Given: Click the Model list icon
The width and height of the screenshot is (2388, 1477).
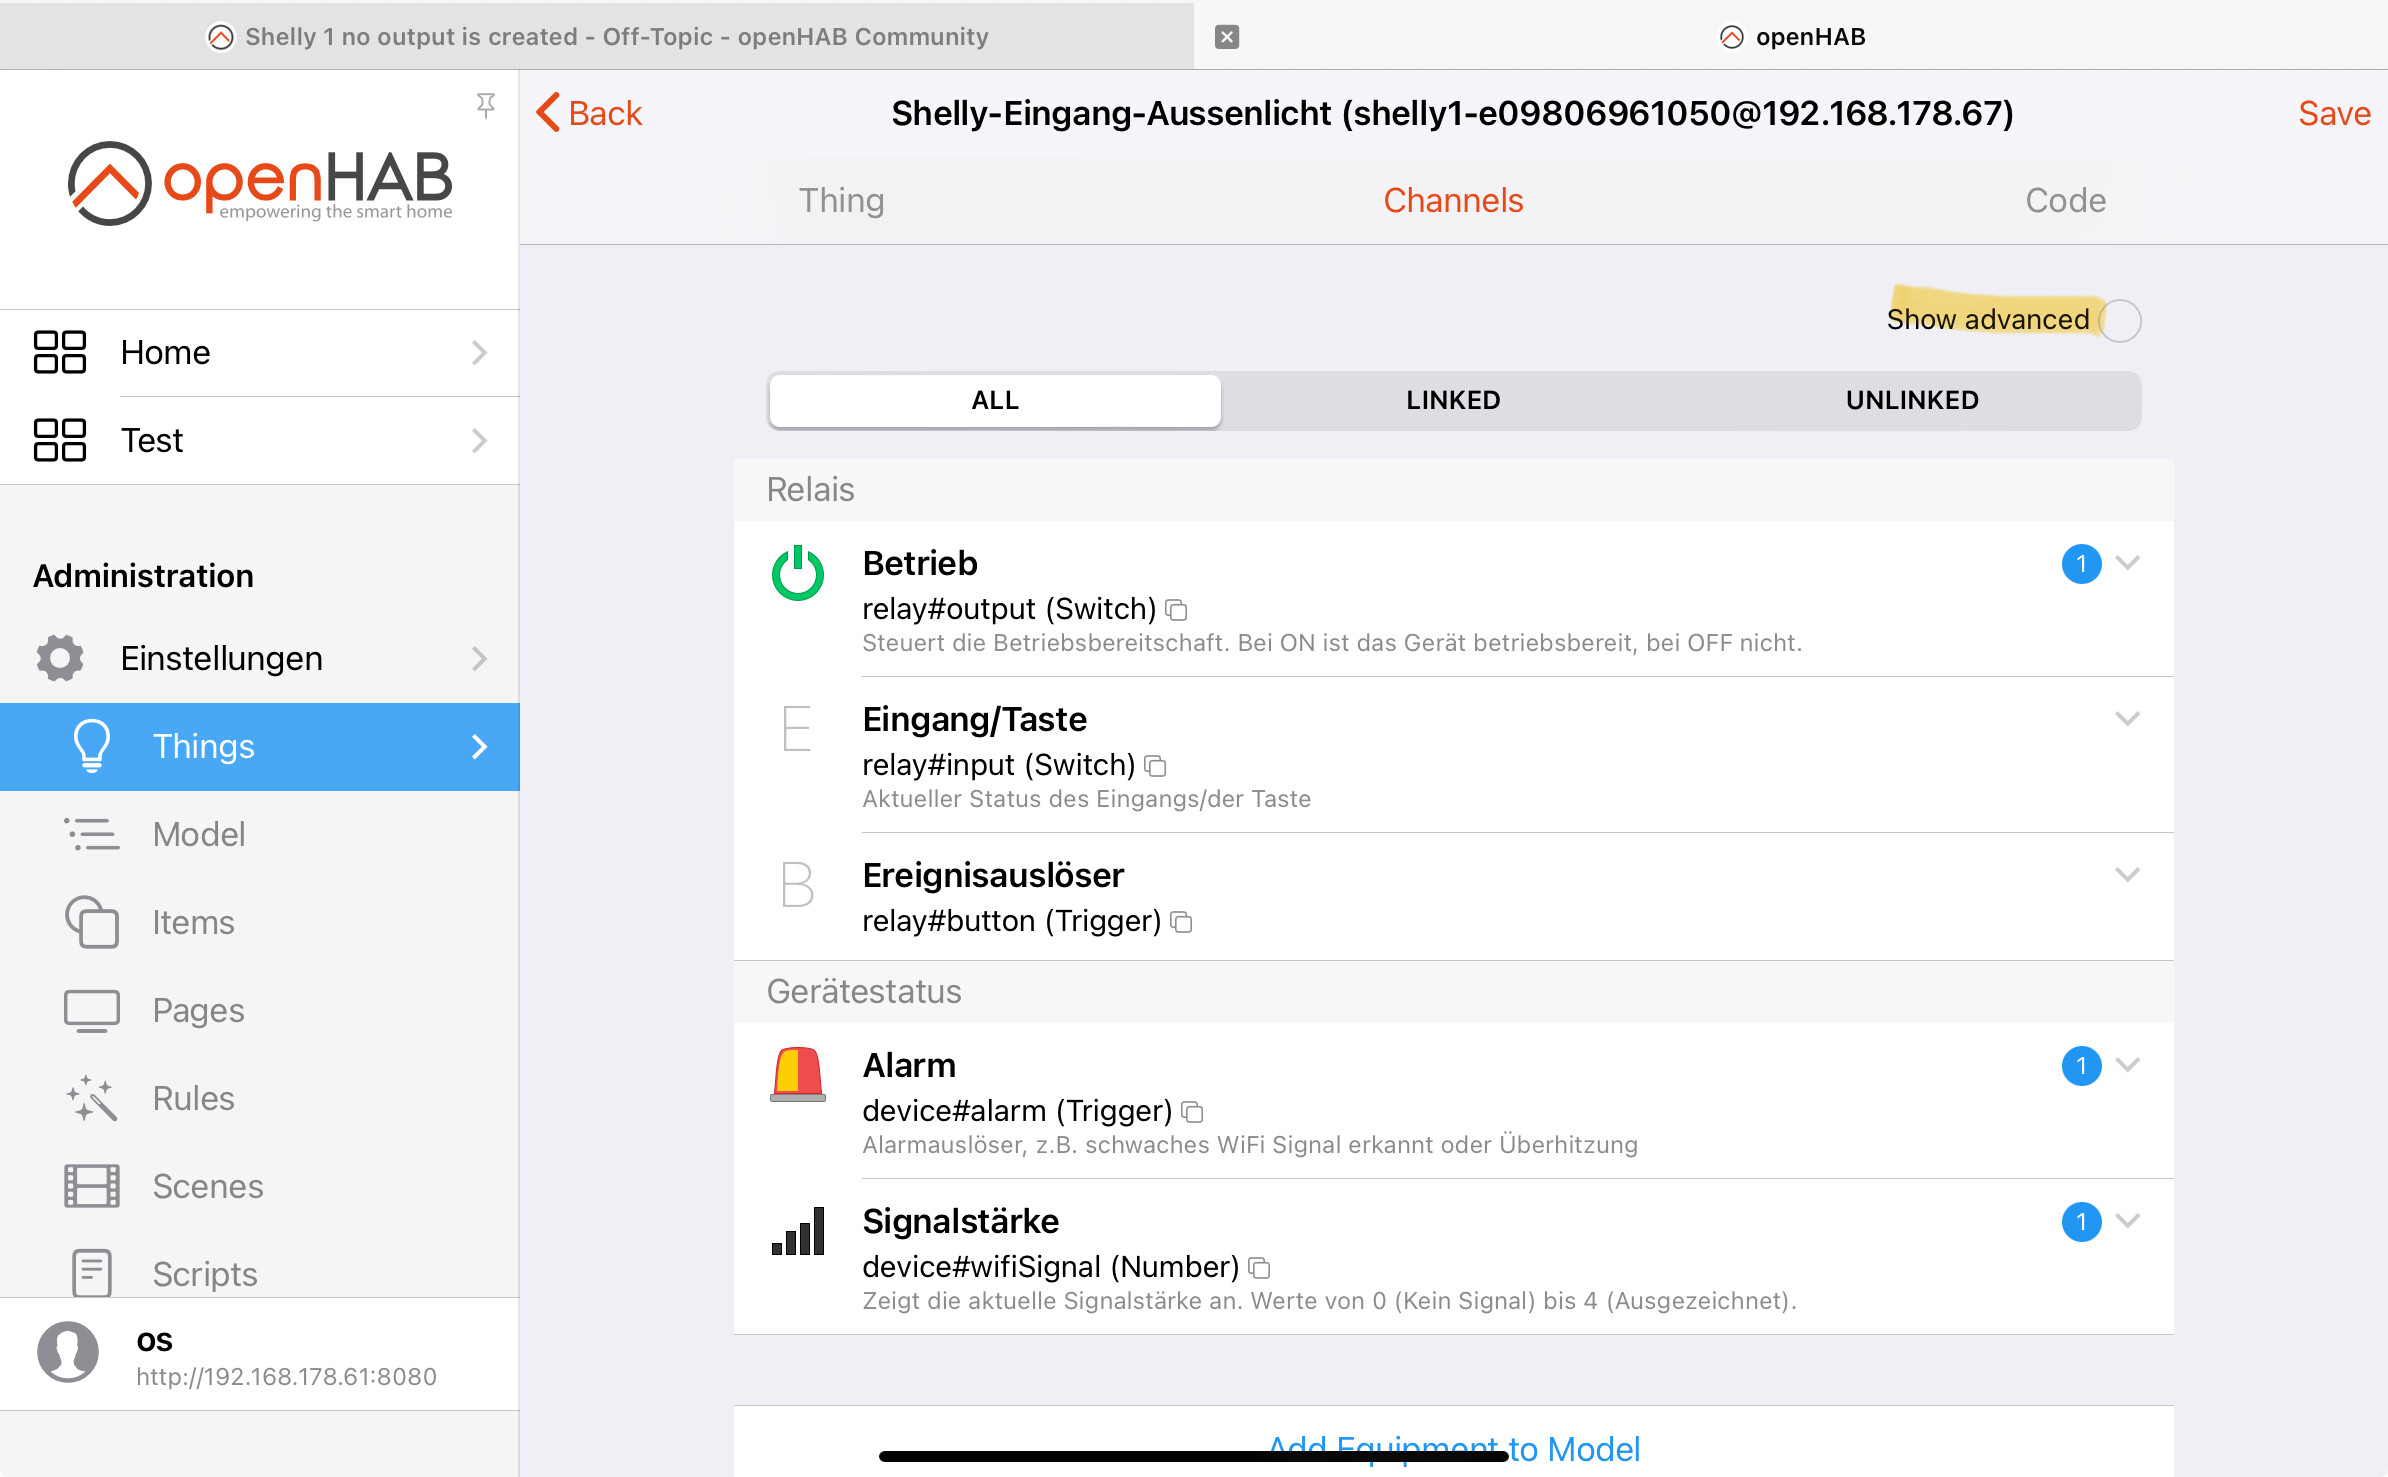Looking at the screenshot, I should coord(92,834).
